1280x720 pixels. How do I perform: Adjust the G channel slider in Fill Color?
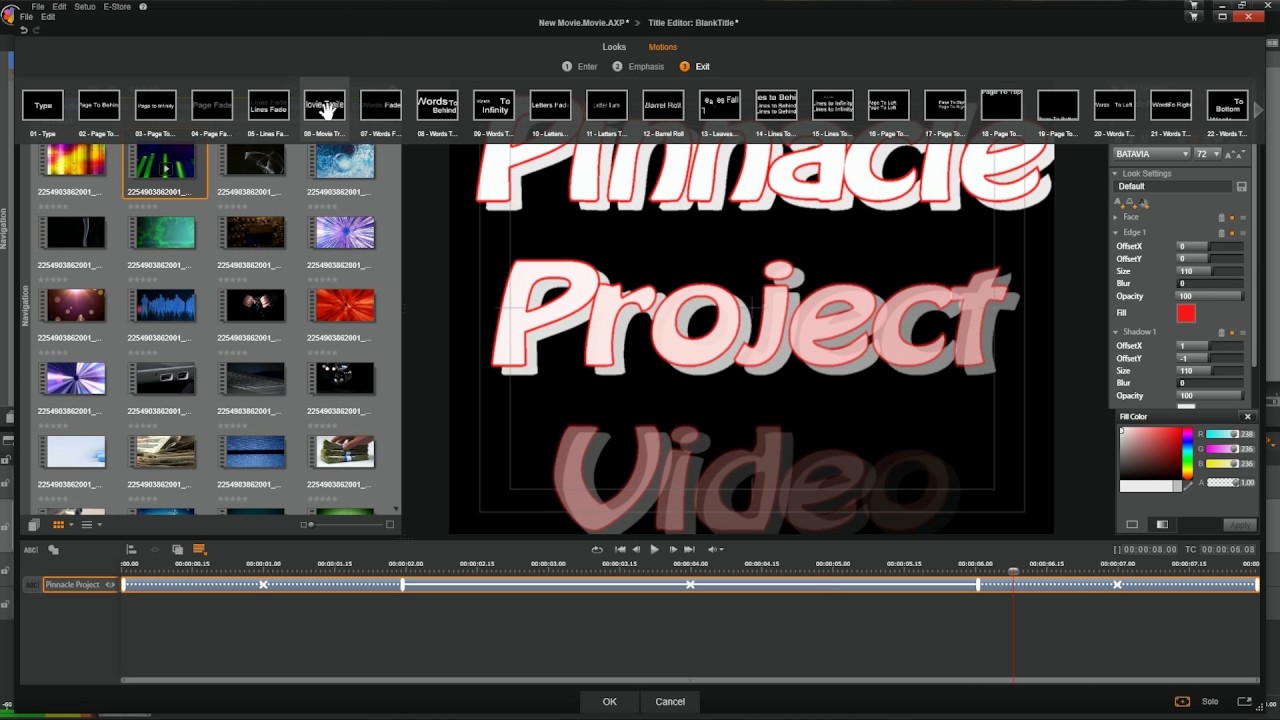(x=1222, y=449)
